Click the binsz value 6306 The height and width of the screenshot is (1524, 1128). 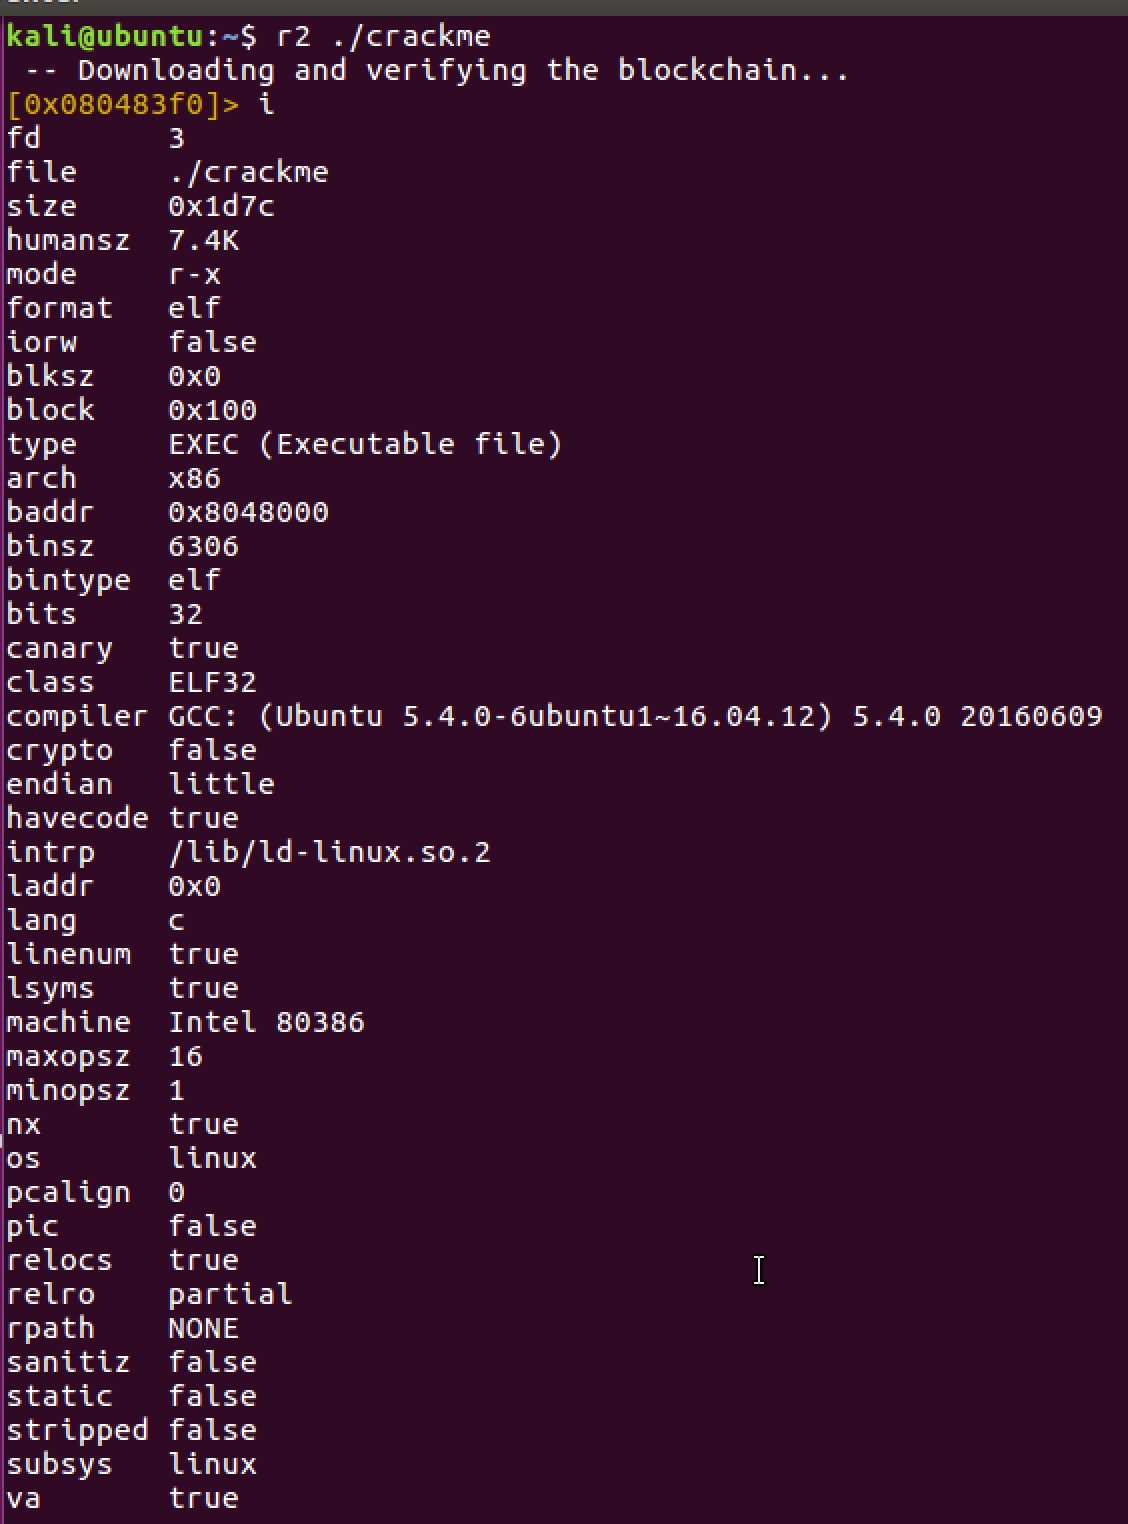point(203,546)
